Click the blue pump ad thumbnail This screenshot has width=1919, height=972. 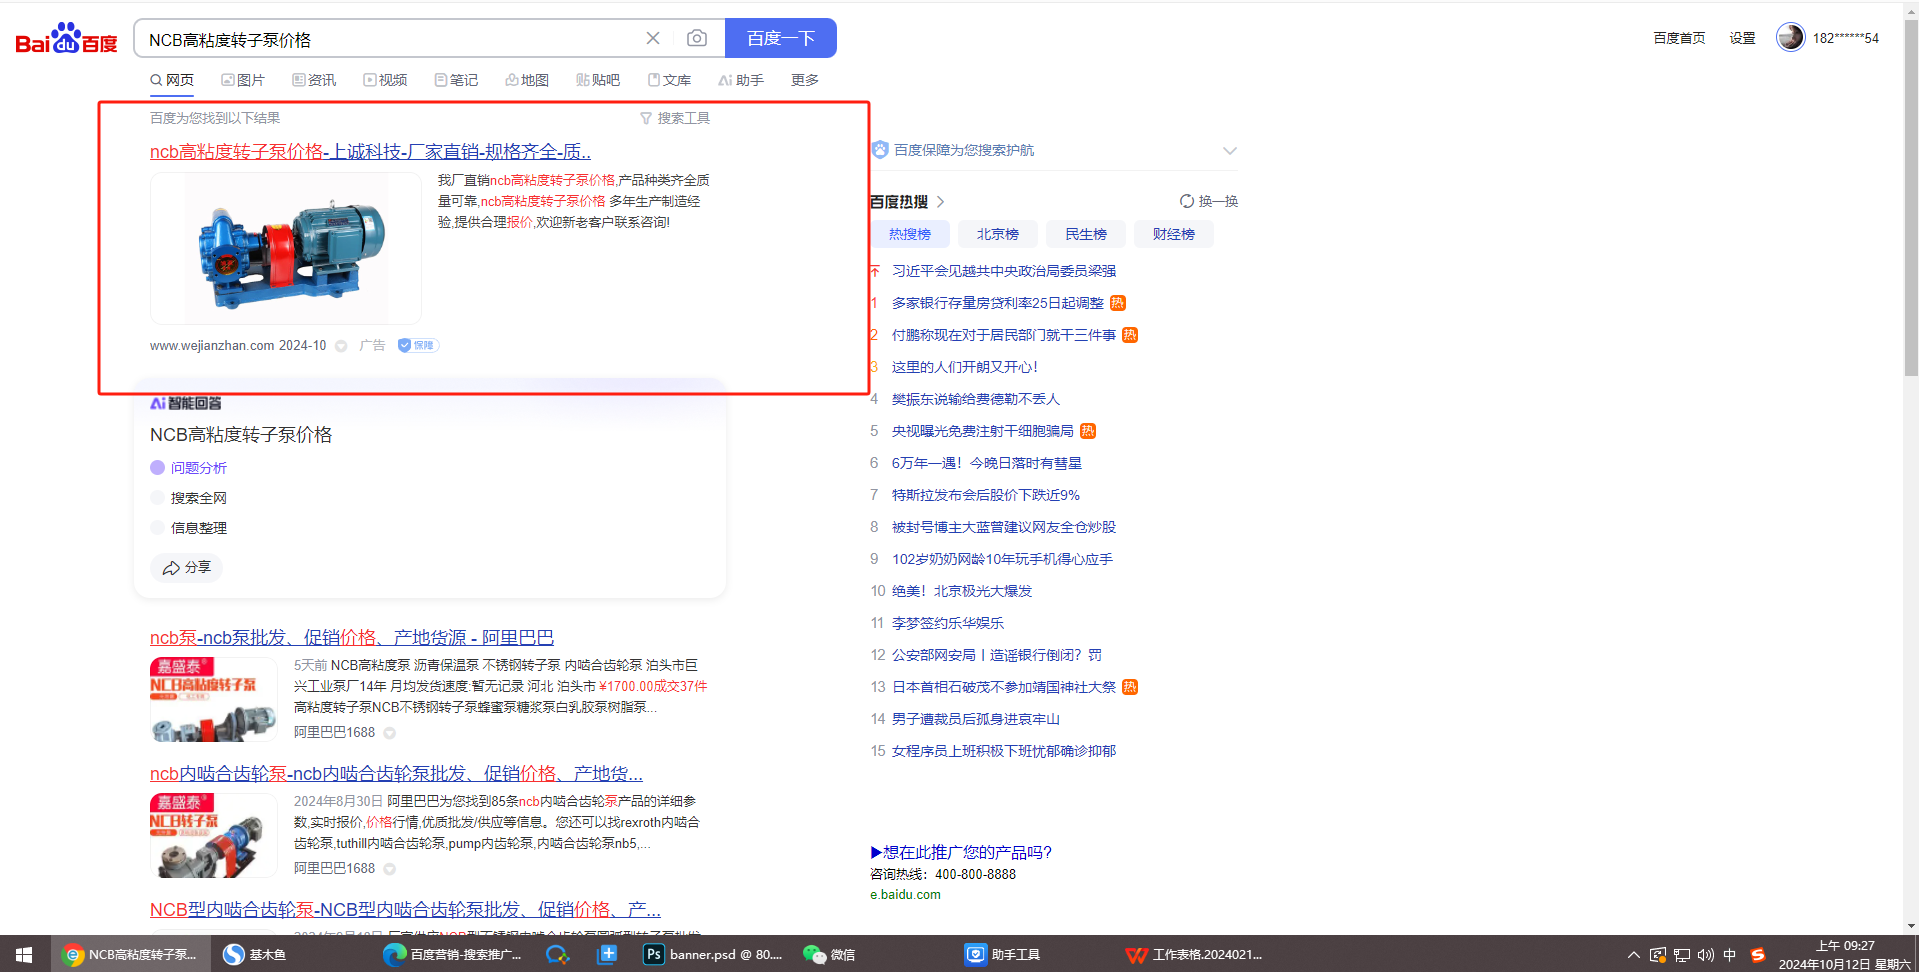point(286,248)
